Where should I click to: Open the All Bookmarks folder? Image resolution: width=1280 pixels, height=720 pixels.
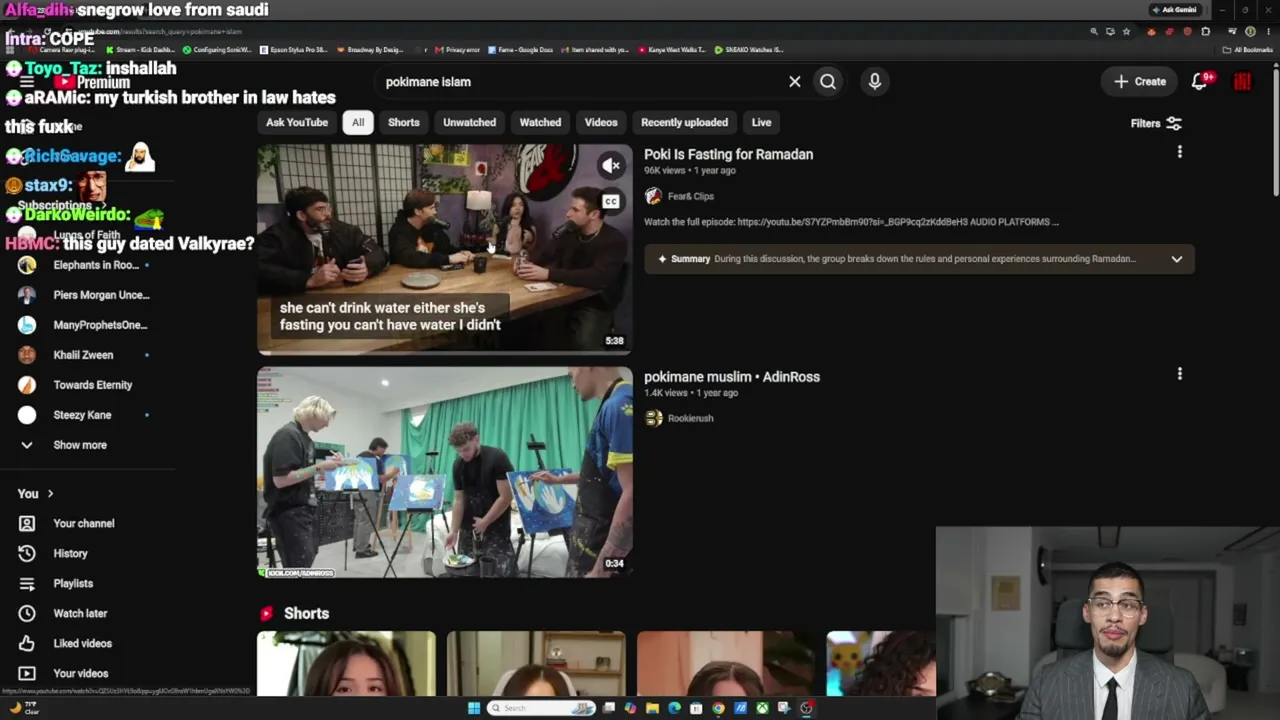click(1249, 49)
